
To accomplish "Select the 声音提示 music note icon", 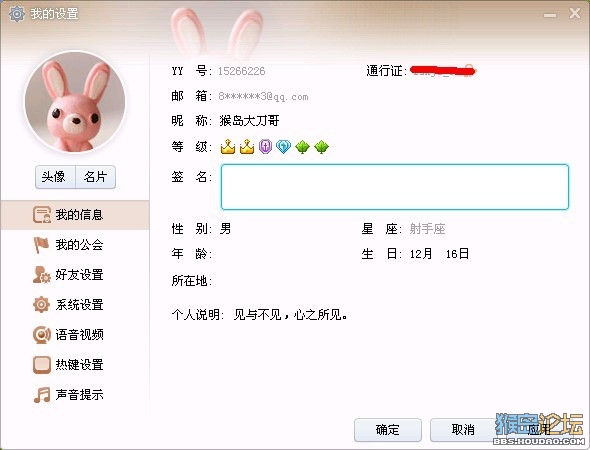I will (41, 395).
